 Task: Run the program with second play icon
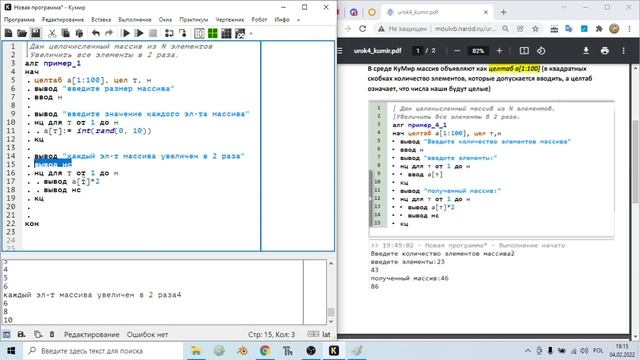click(139, 33)
